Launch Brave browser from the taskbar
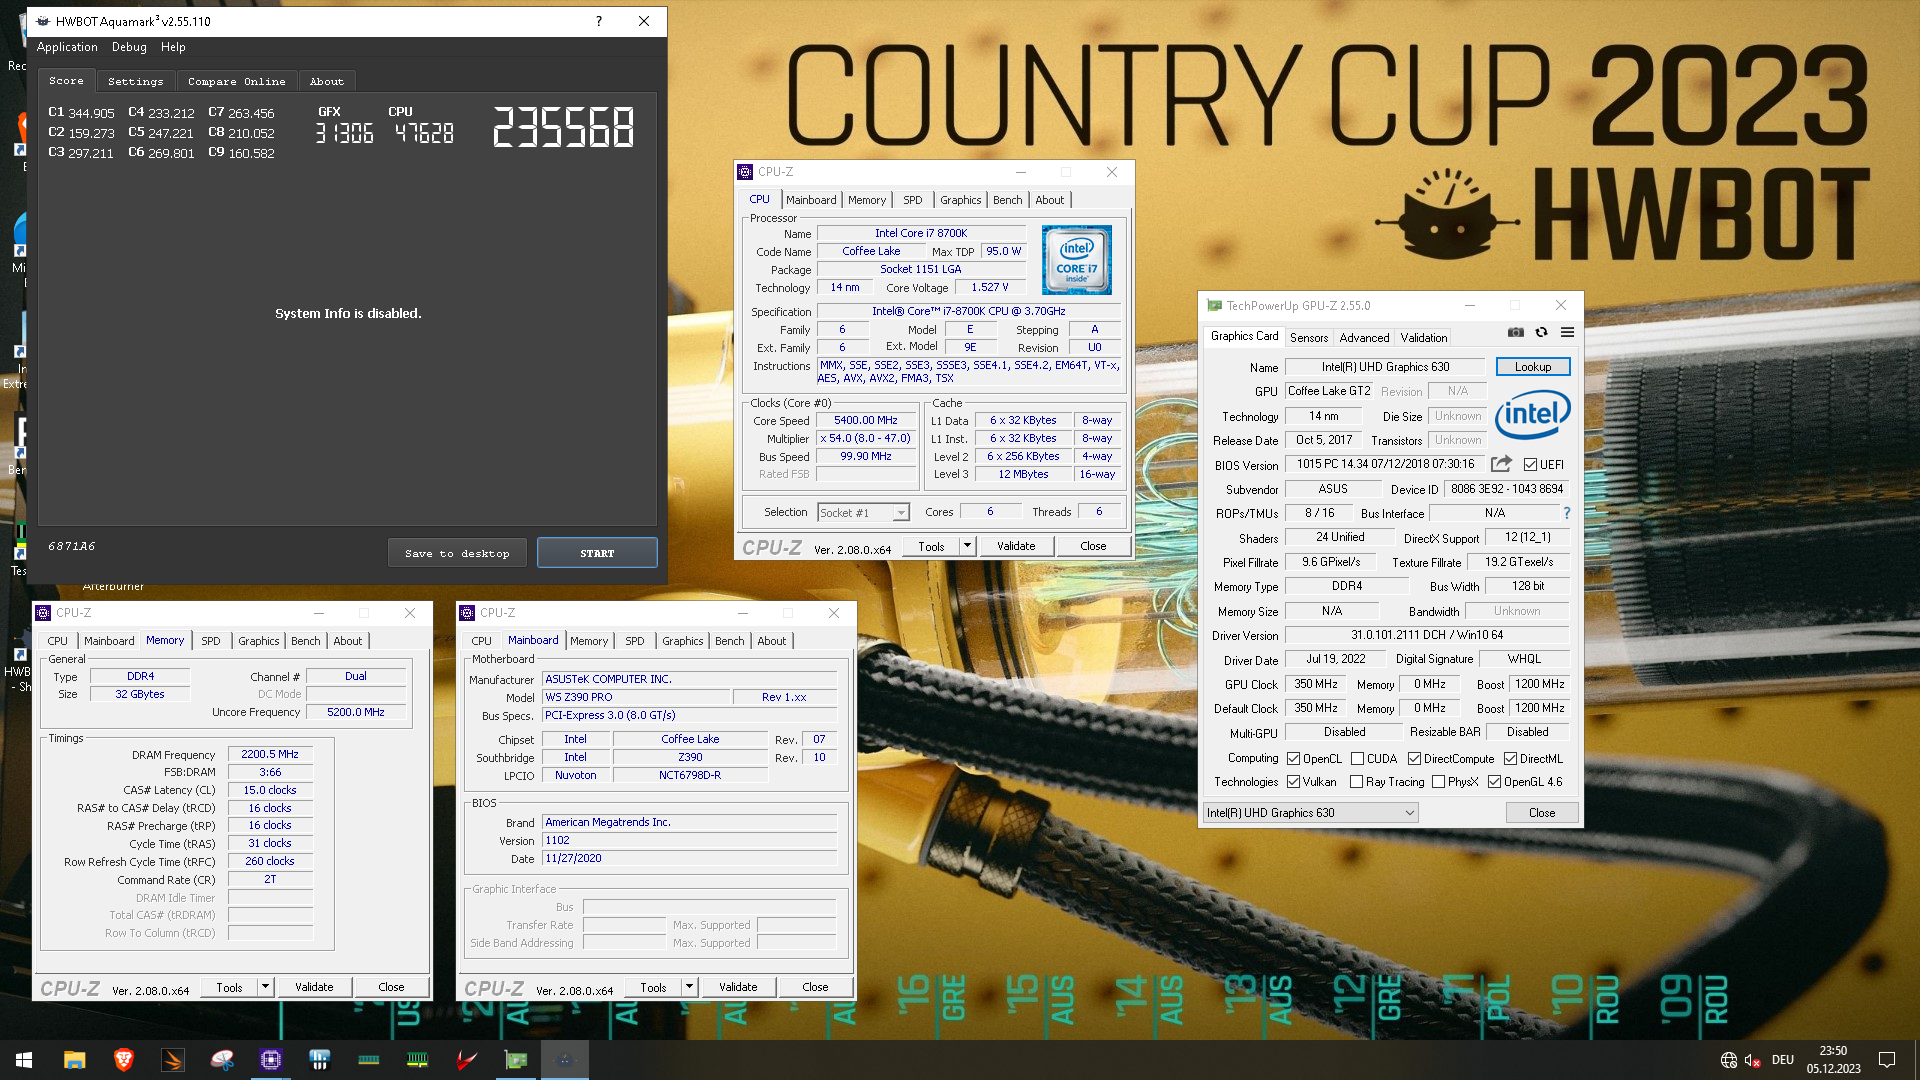1920x1080 pixels. (123, 1060)
